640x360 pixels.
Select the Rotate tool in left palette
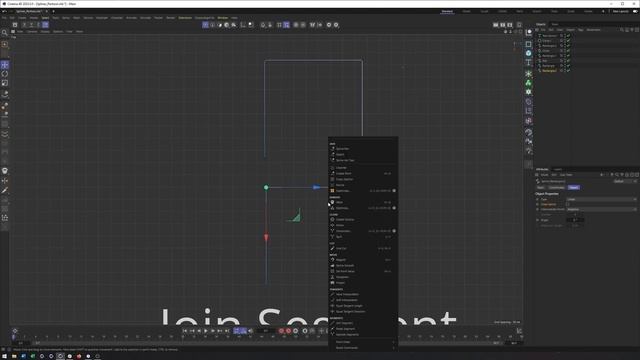(x=5, y=74)
